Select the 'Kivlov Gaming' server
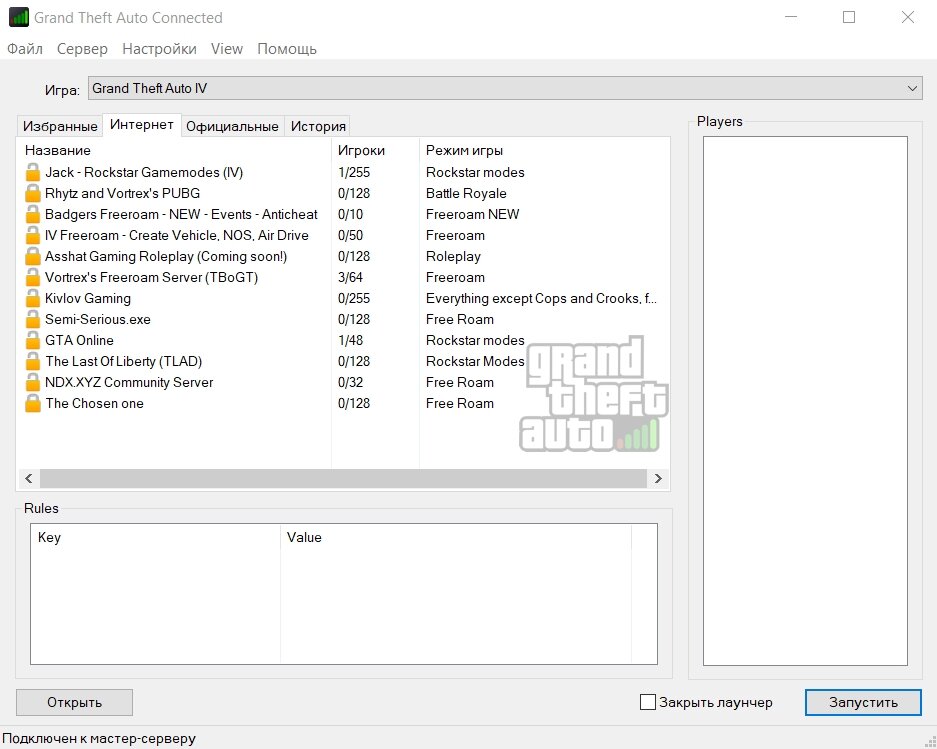This screenshot has height=749, width=937. pos(88,298)
